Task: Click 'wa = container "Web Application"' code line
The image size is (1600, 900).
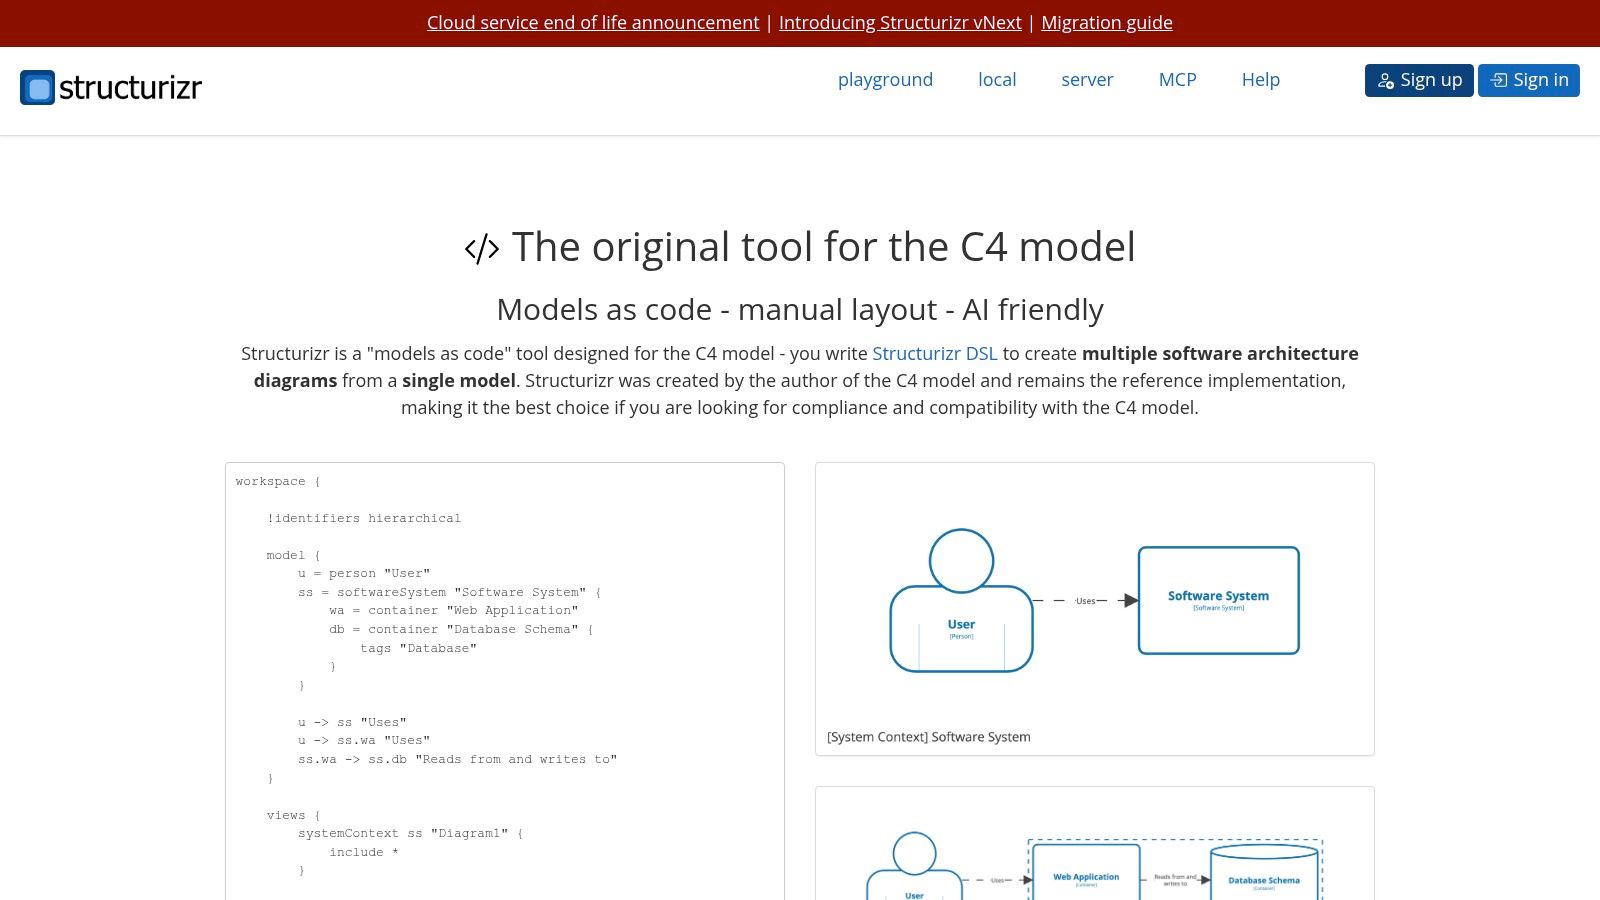Action: pos(453,610)
